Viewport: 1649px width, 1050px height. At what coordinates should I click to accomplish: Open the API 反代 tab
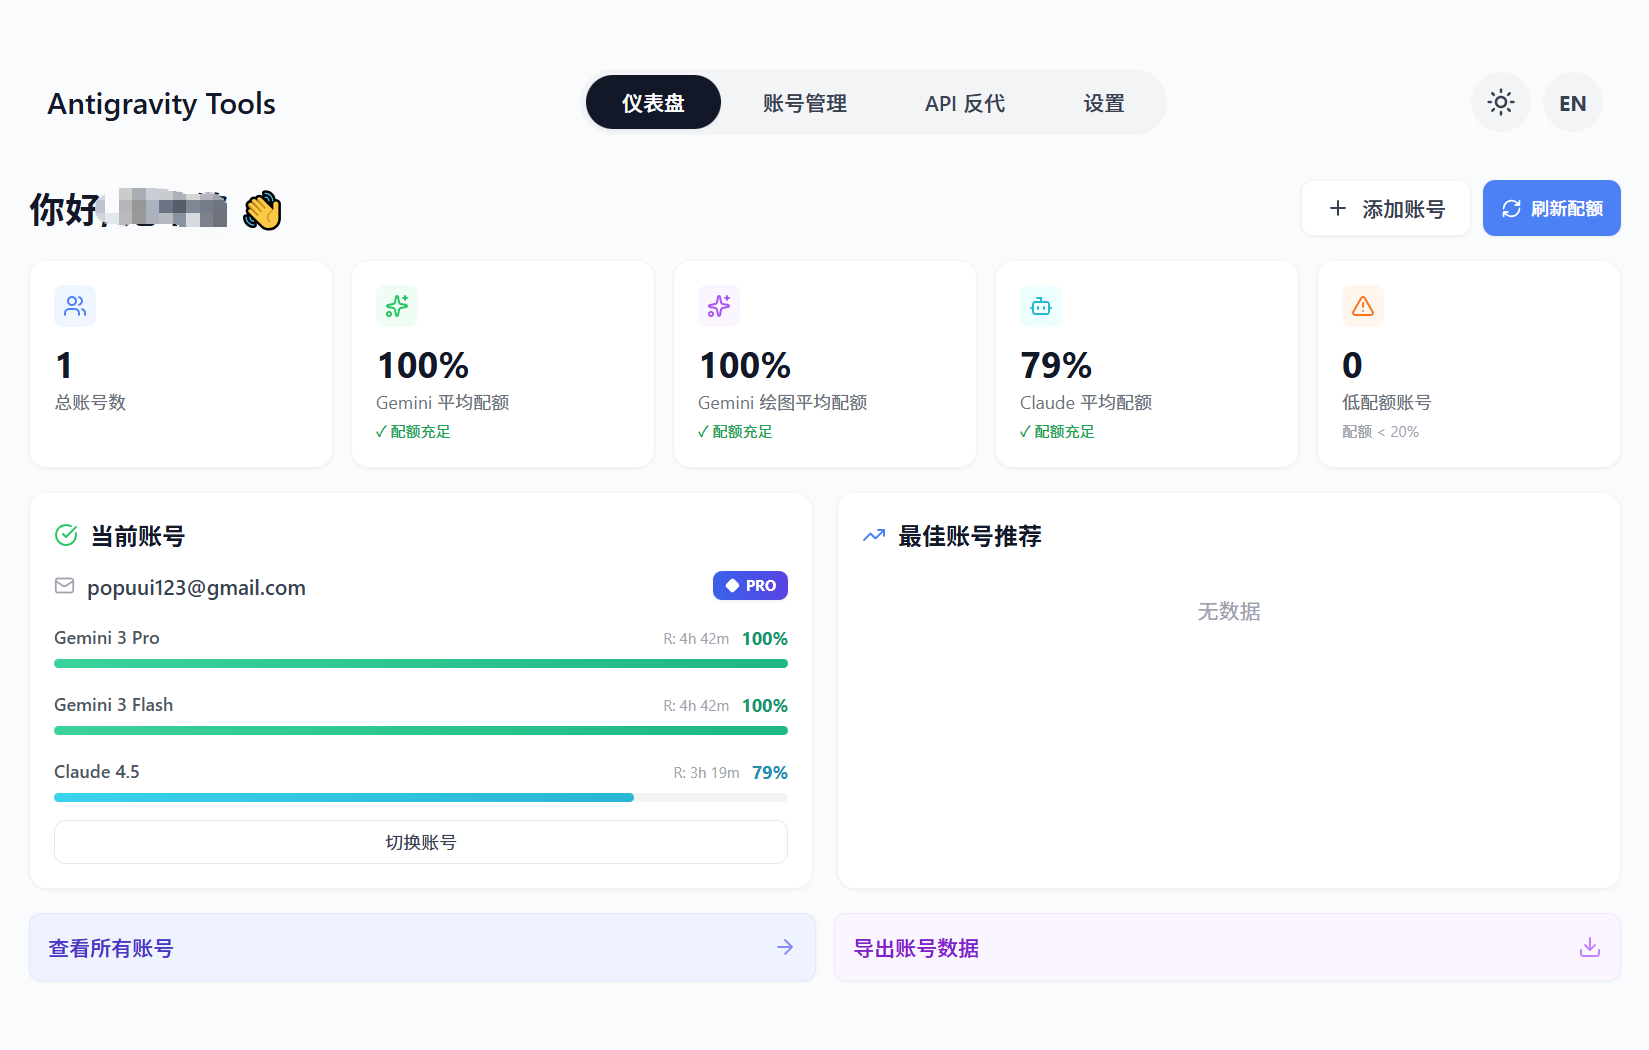coord(964,102)
